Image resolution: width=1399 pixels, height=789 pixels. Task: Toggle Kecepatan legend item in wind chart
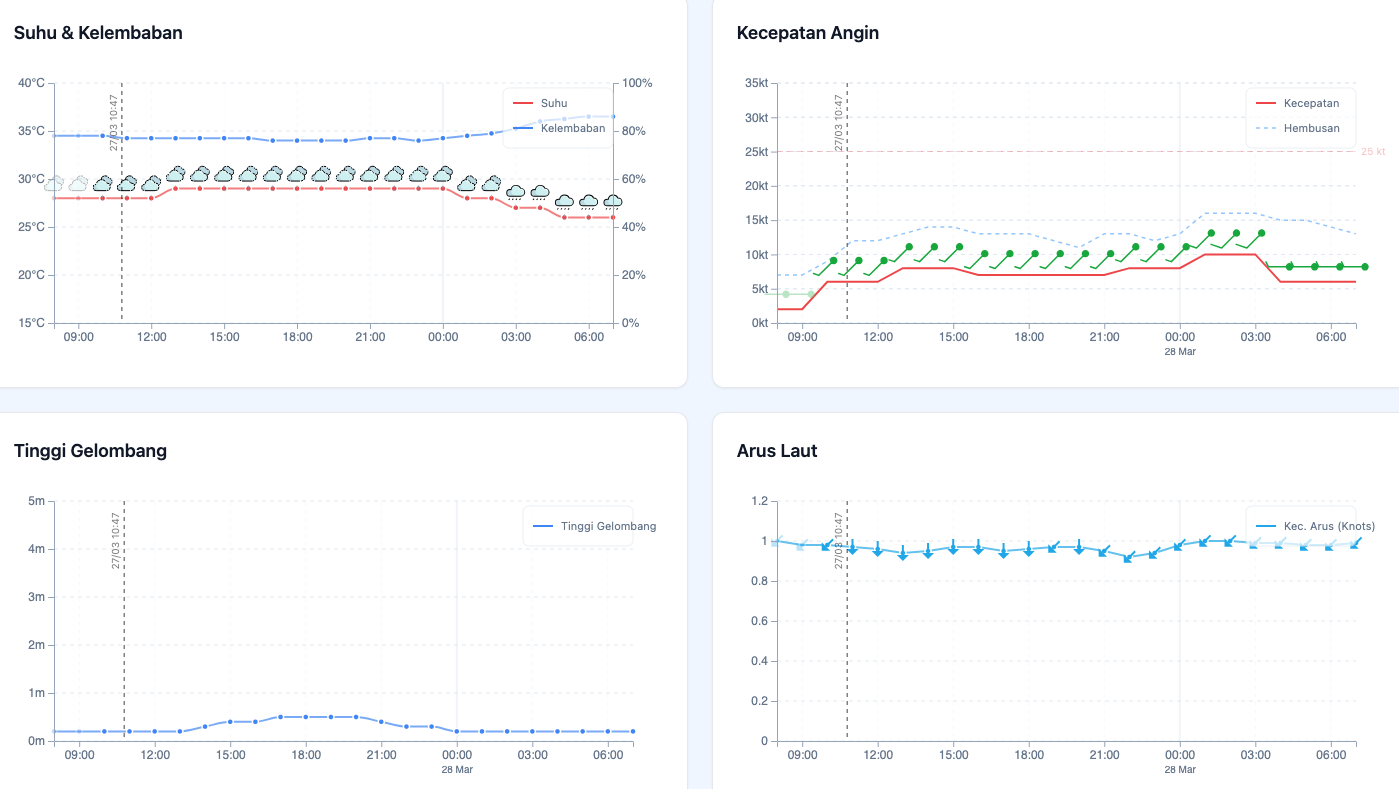coord(1310,103)
